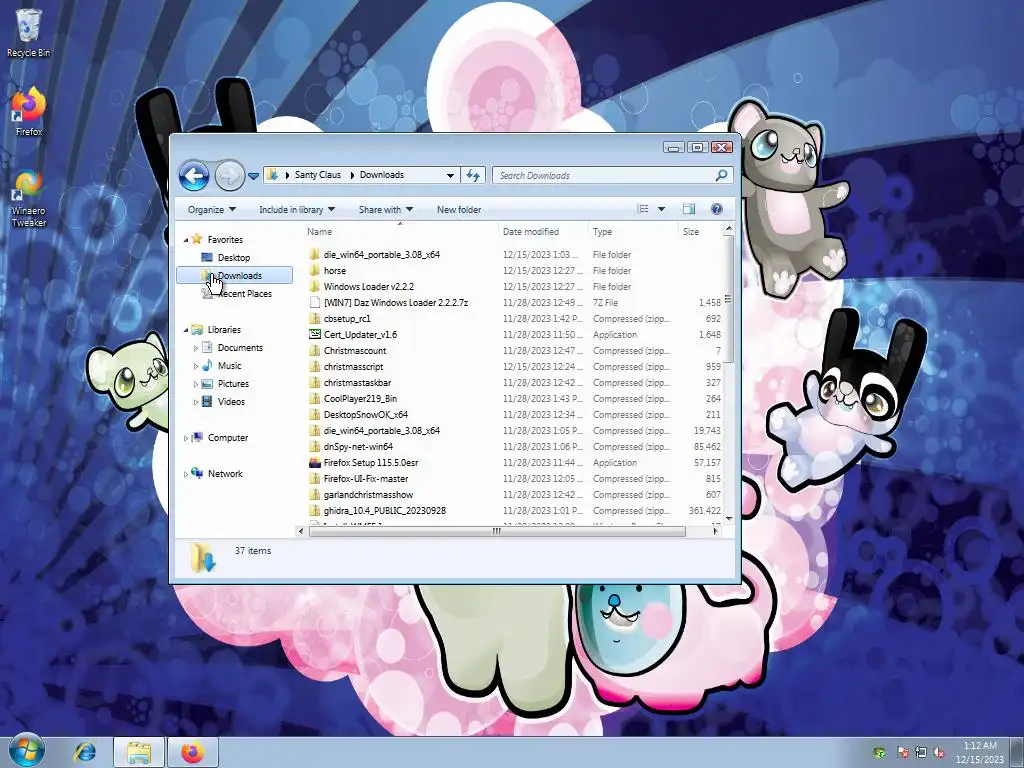Screen dimensions: 1024x768
Task: Sort by the Type column header
Action: pos(633,232)
